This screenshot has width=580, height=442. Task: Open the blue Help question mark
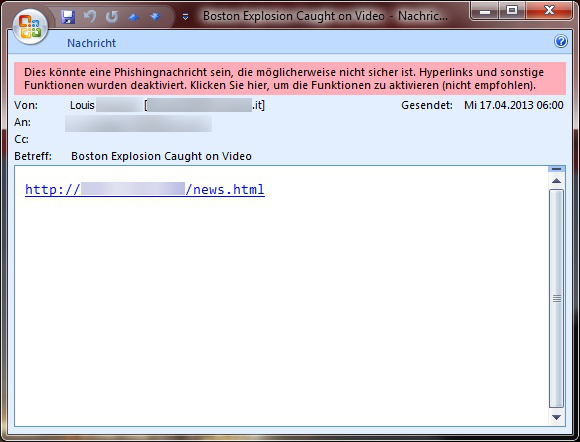click(560, 41)
